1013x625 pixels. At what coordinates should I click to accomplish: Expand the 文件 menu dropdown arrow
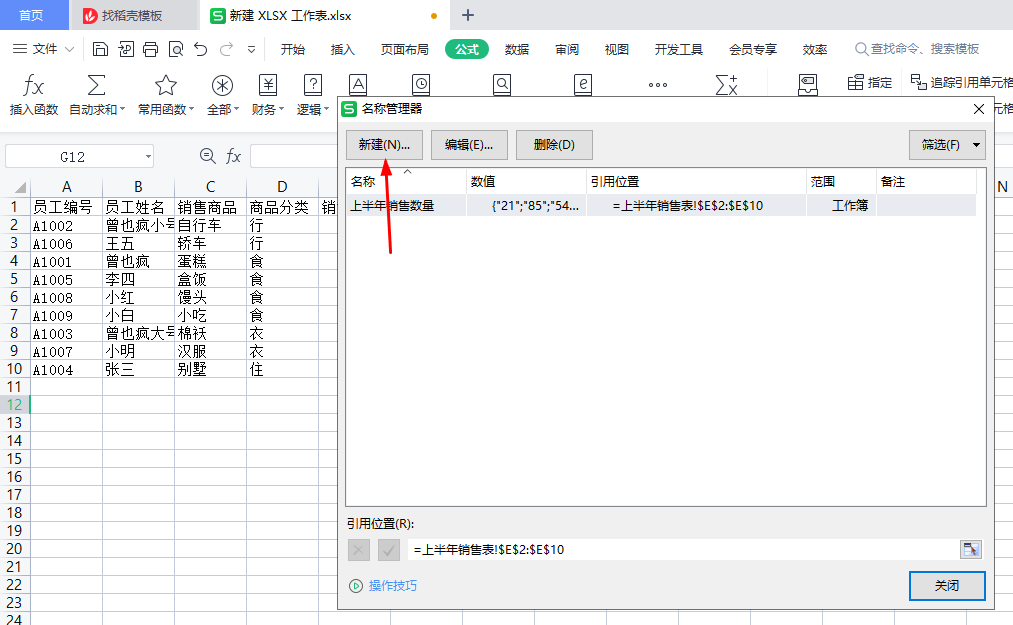[x=70, y=49]
